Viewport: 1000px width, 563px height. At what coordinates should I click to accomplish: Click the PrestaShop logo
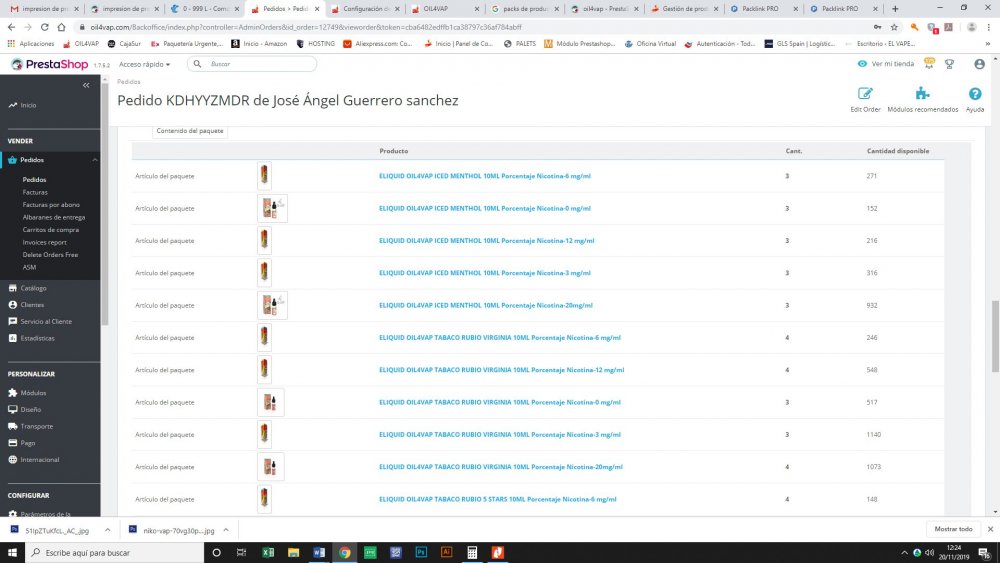tap(50, 64)
